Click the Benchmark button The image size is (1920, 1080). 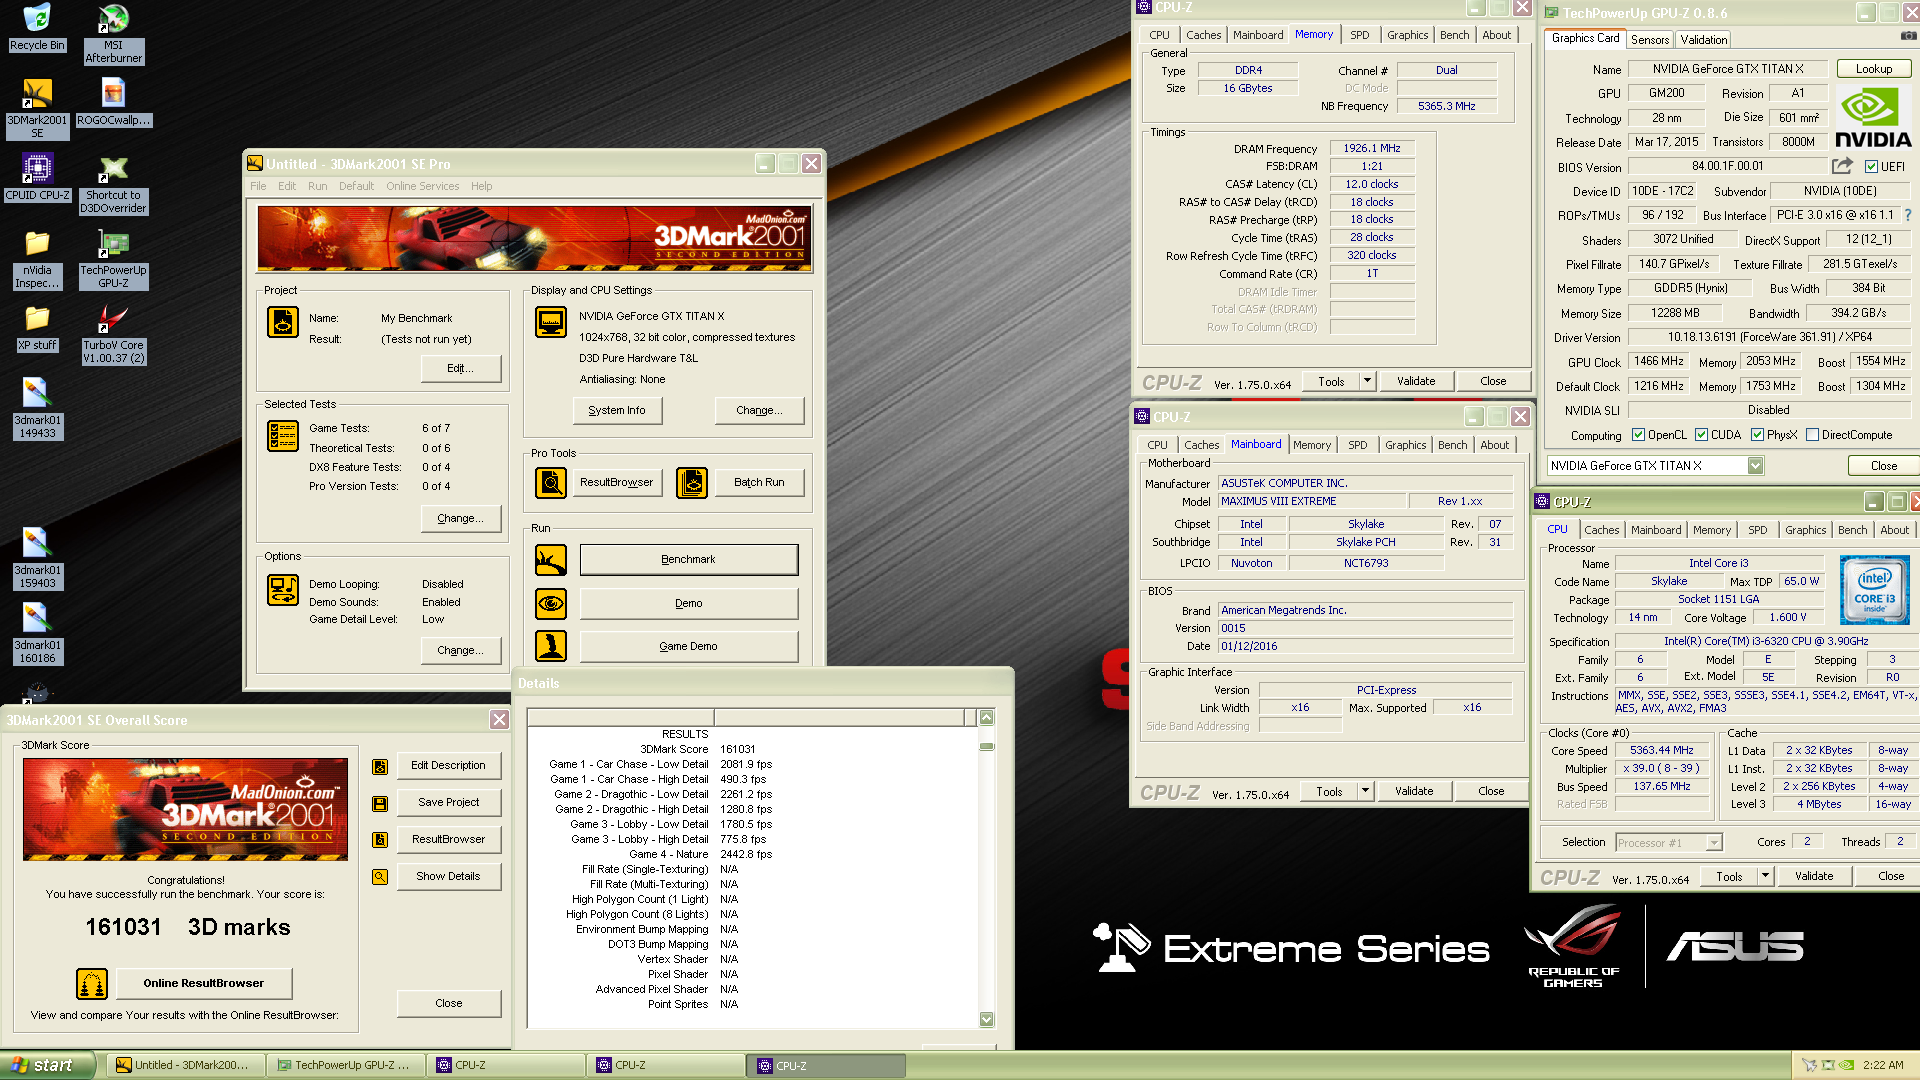pyautogui.click(x=688, y=560)
